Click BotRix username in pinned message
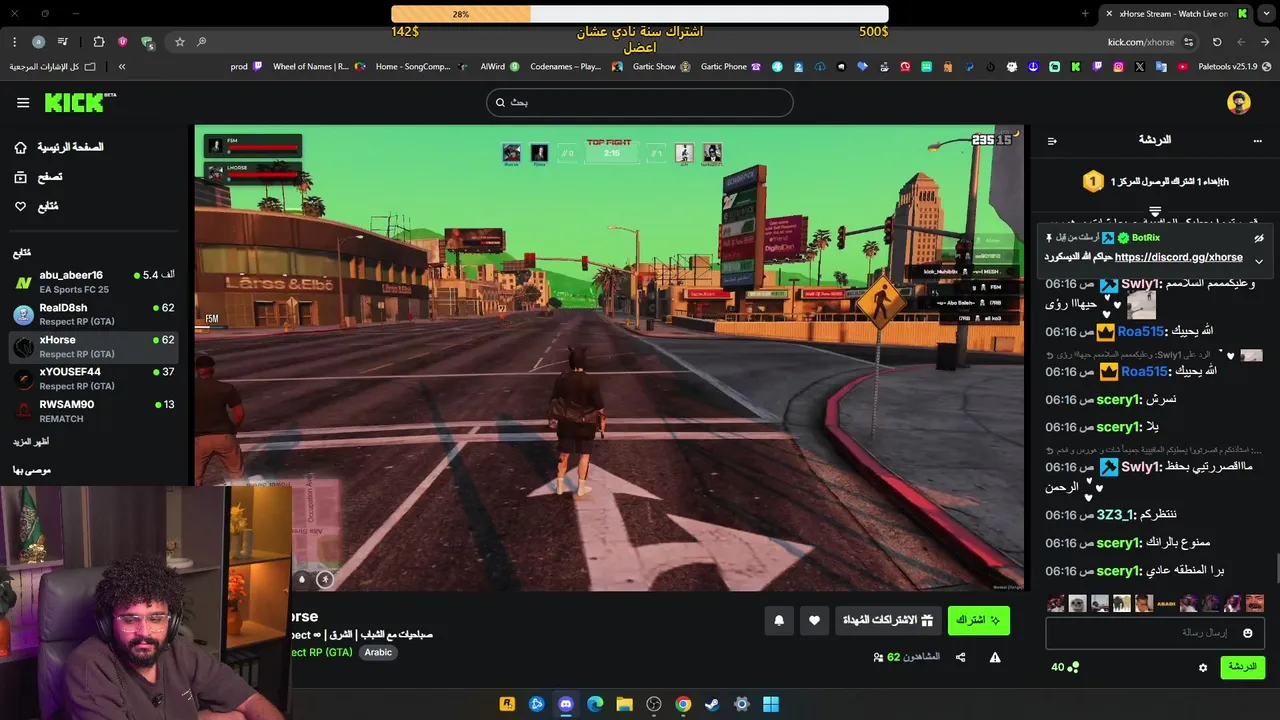1280x720 pixels. coord(1146,238)
